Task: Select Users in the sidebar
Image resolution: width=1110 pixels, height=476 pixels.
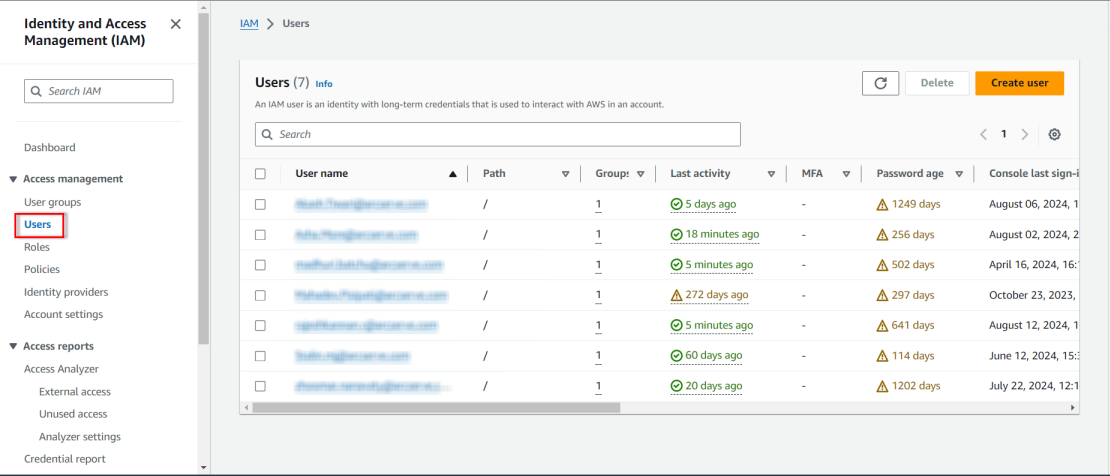Action: (38, 225)
